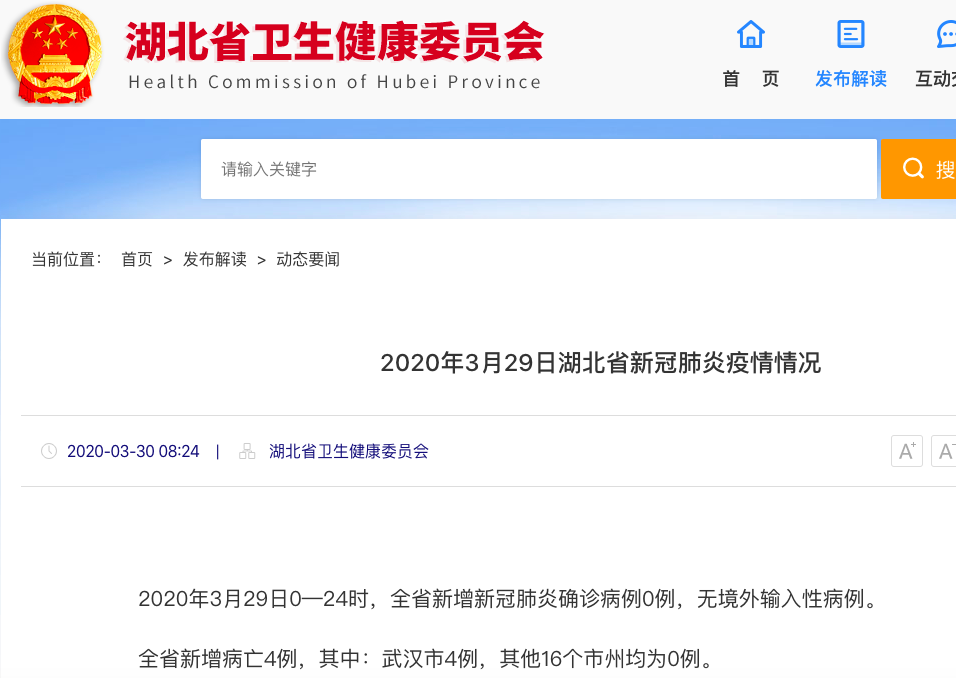Click the chat bubble icon in the navigation

[946, 35]
